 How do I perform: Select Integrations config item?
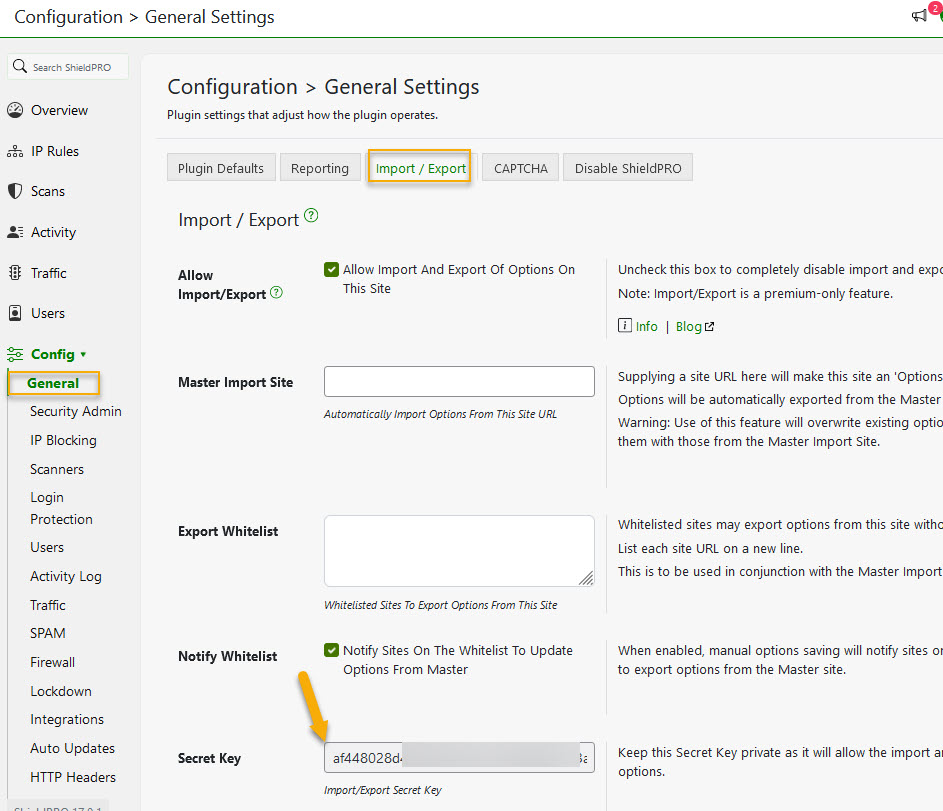click(x=67, y=719)
